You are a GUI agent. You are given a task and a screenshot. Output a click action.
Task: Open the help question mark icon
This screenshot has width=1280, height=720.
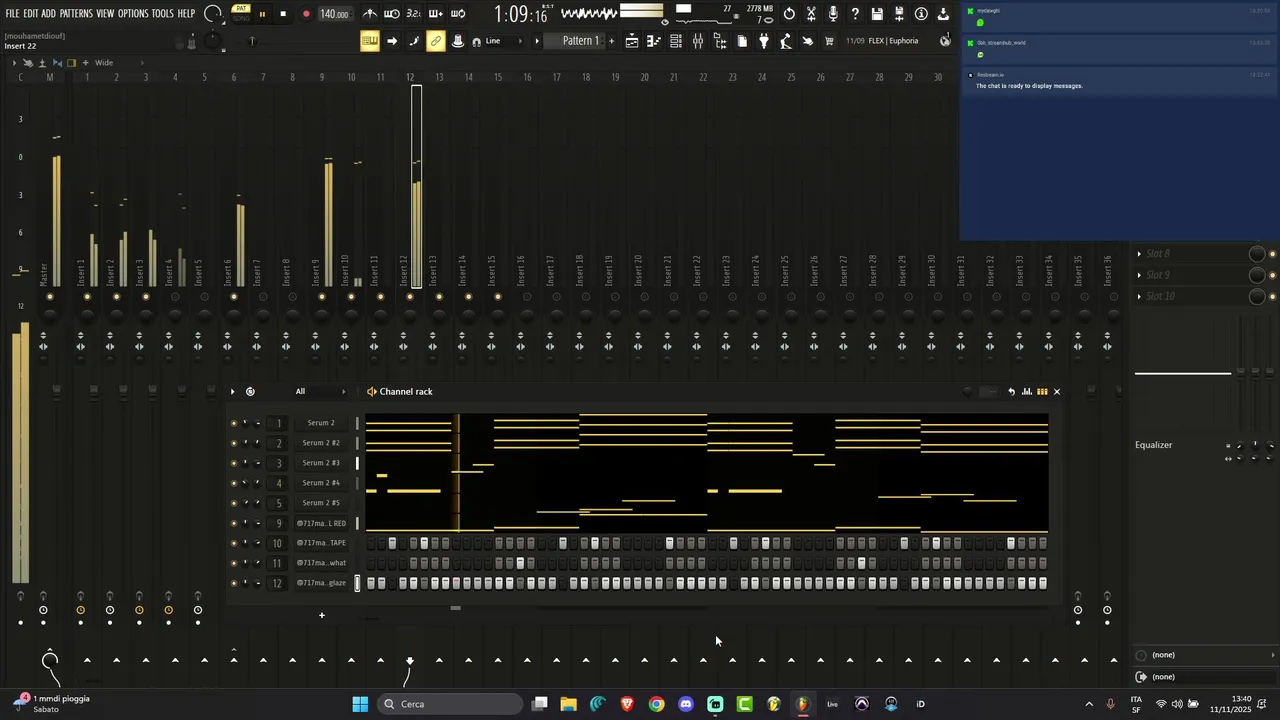(x=855, y=14)
